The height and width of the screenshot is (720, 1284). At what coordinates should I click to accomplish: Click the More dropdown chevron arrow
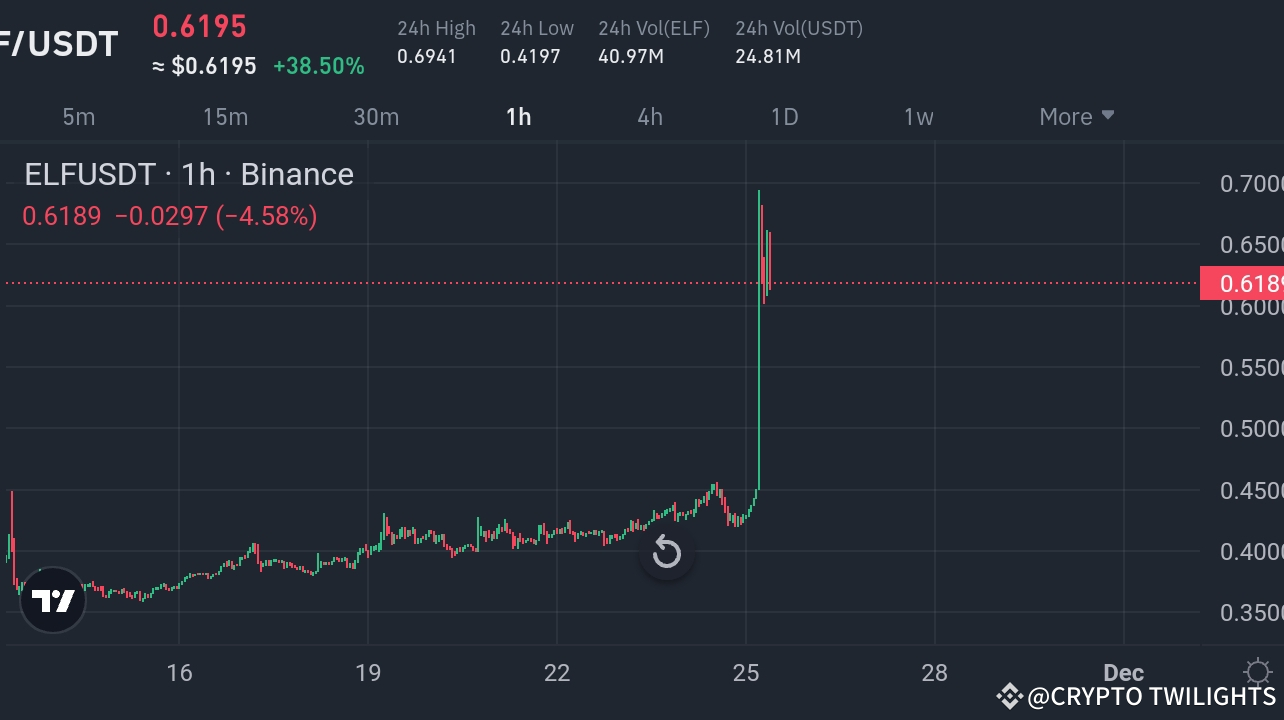1108,116
